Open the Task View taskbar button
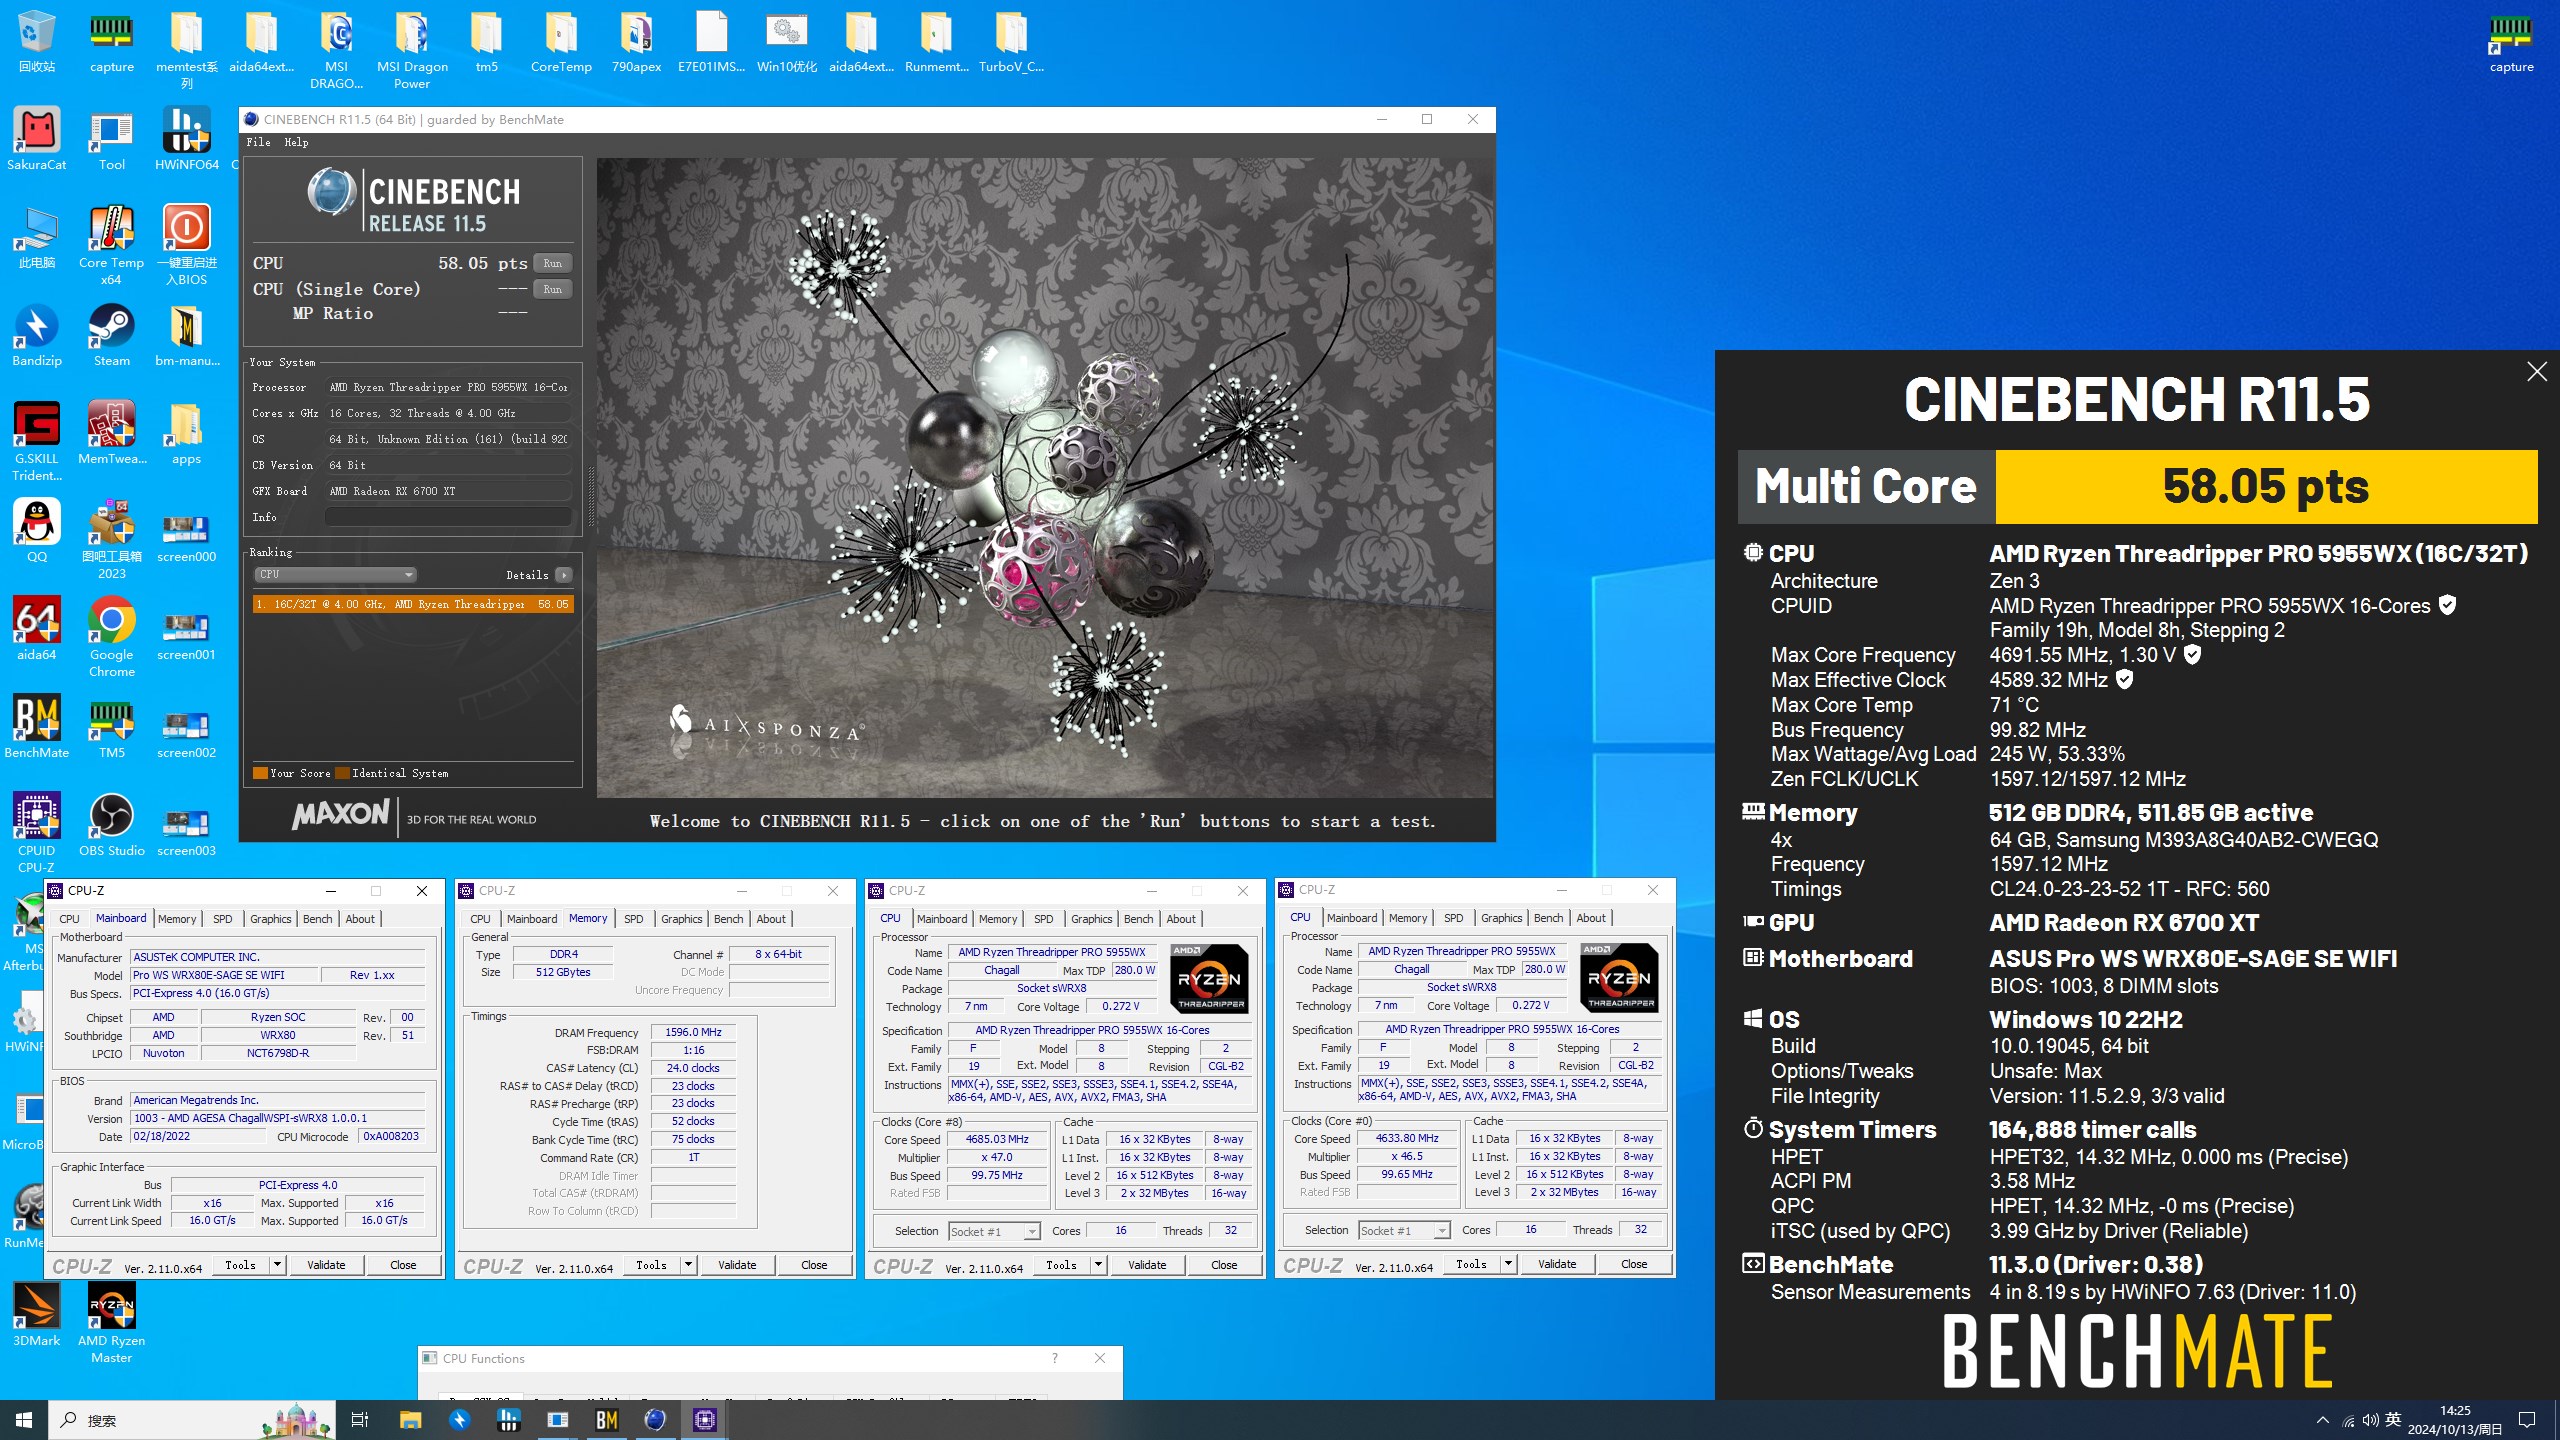The image size is (2560, 1440). click(360, 1420)
